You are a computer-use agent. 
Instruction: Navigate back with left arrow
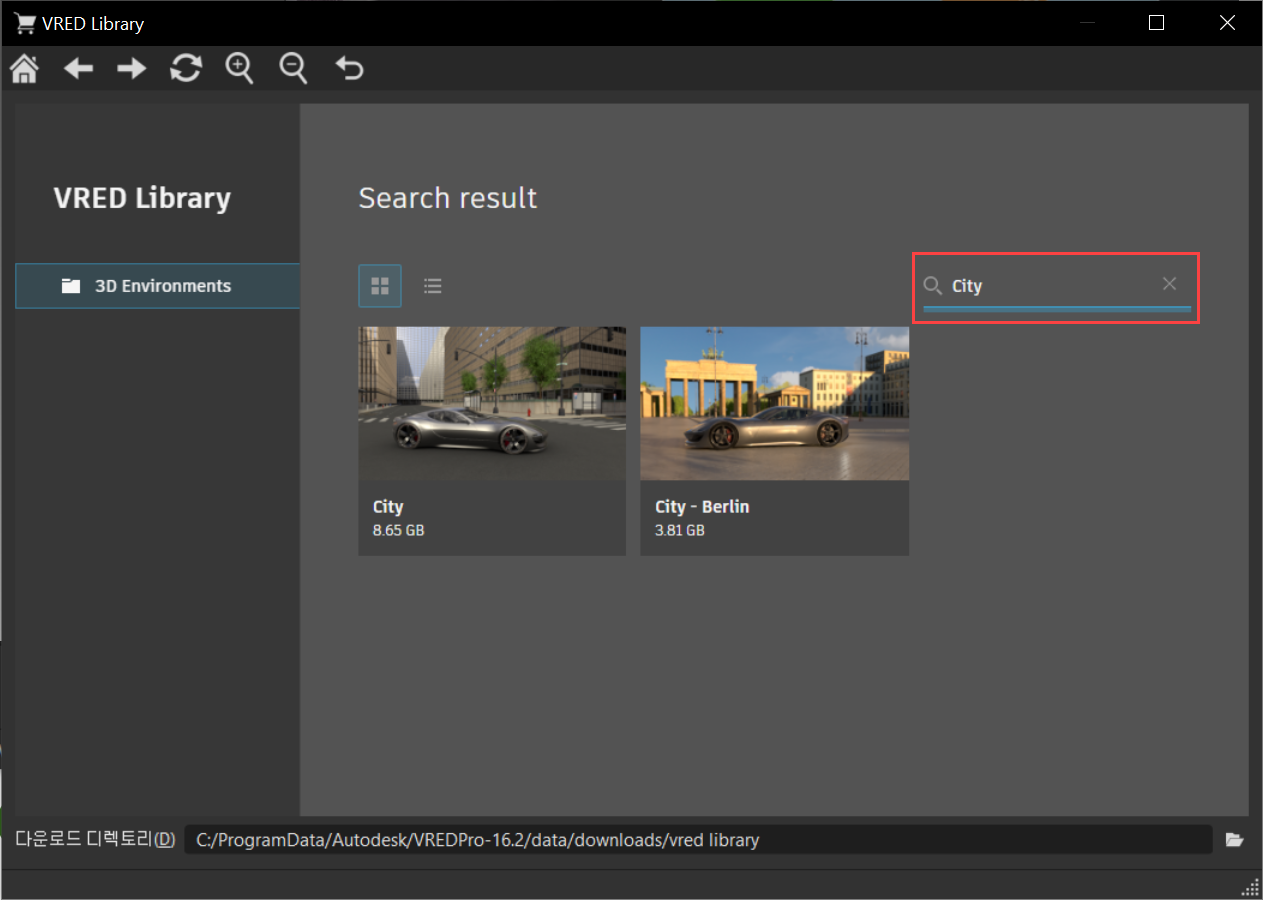click(x=78, y=69)
